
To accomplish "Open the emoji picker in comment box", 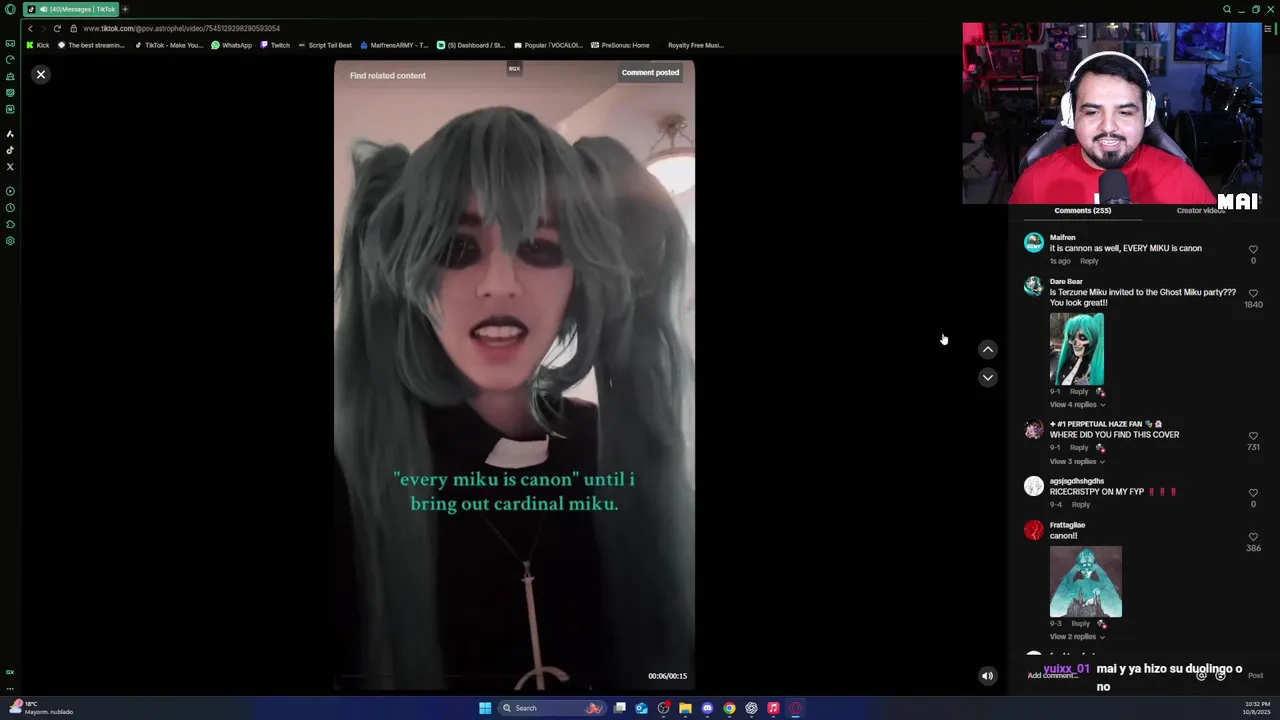I will coord(1220,675).
